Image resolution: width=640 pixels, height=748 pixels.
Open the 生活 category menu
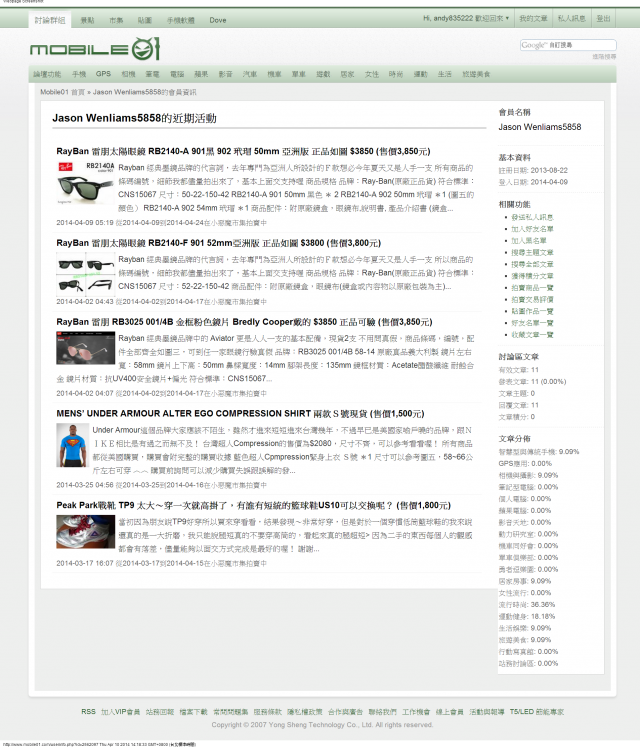[x=444, y=74]
